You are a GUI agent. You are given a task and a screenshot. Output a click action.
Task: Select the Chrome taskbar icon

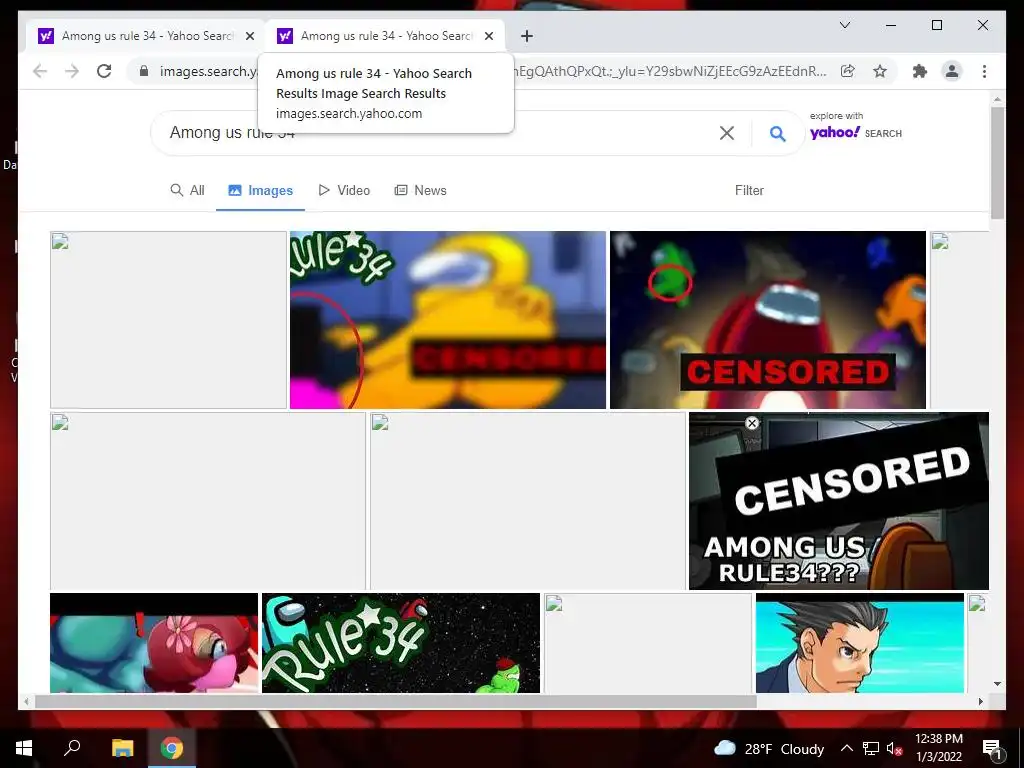point(172,748)
